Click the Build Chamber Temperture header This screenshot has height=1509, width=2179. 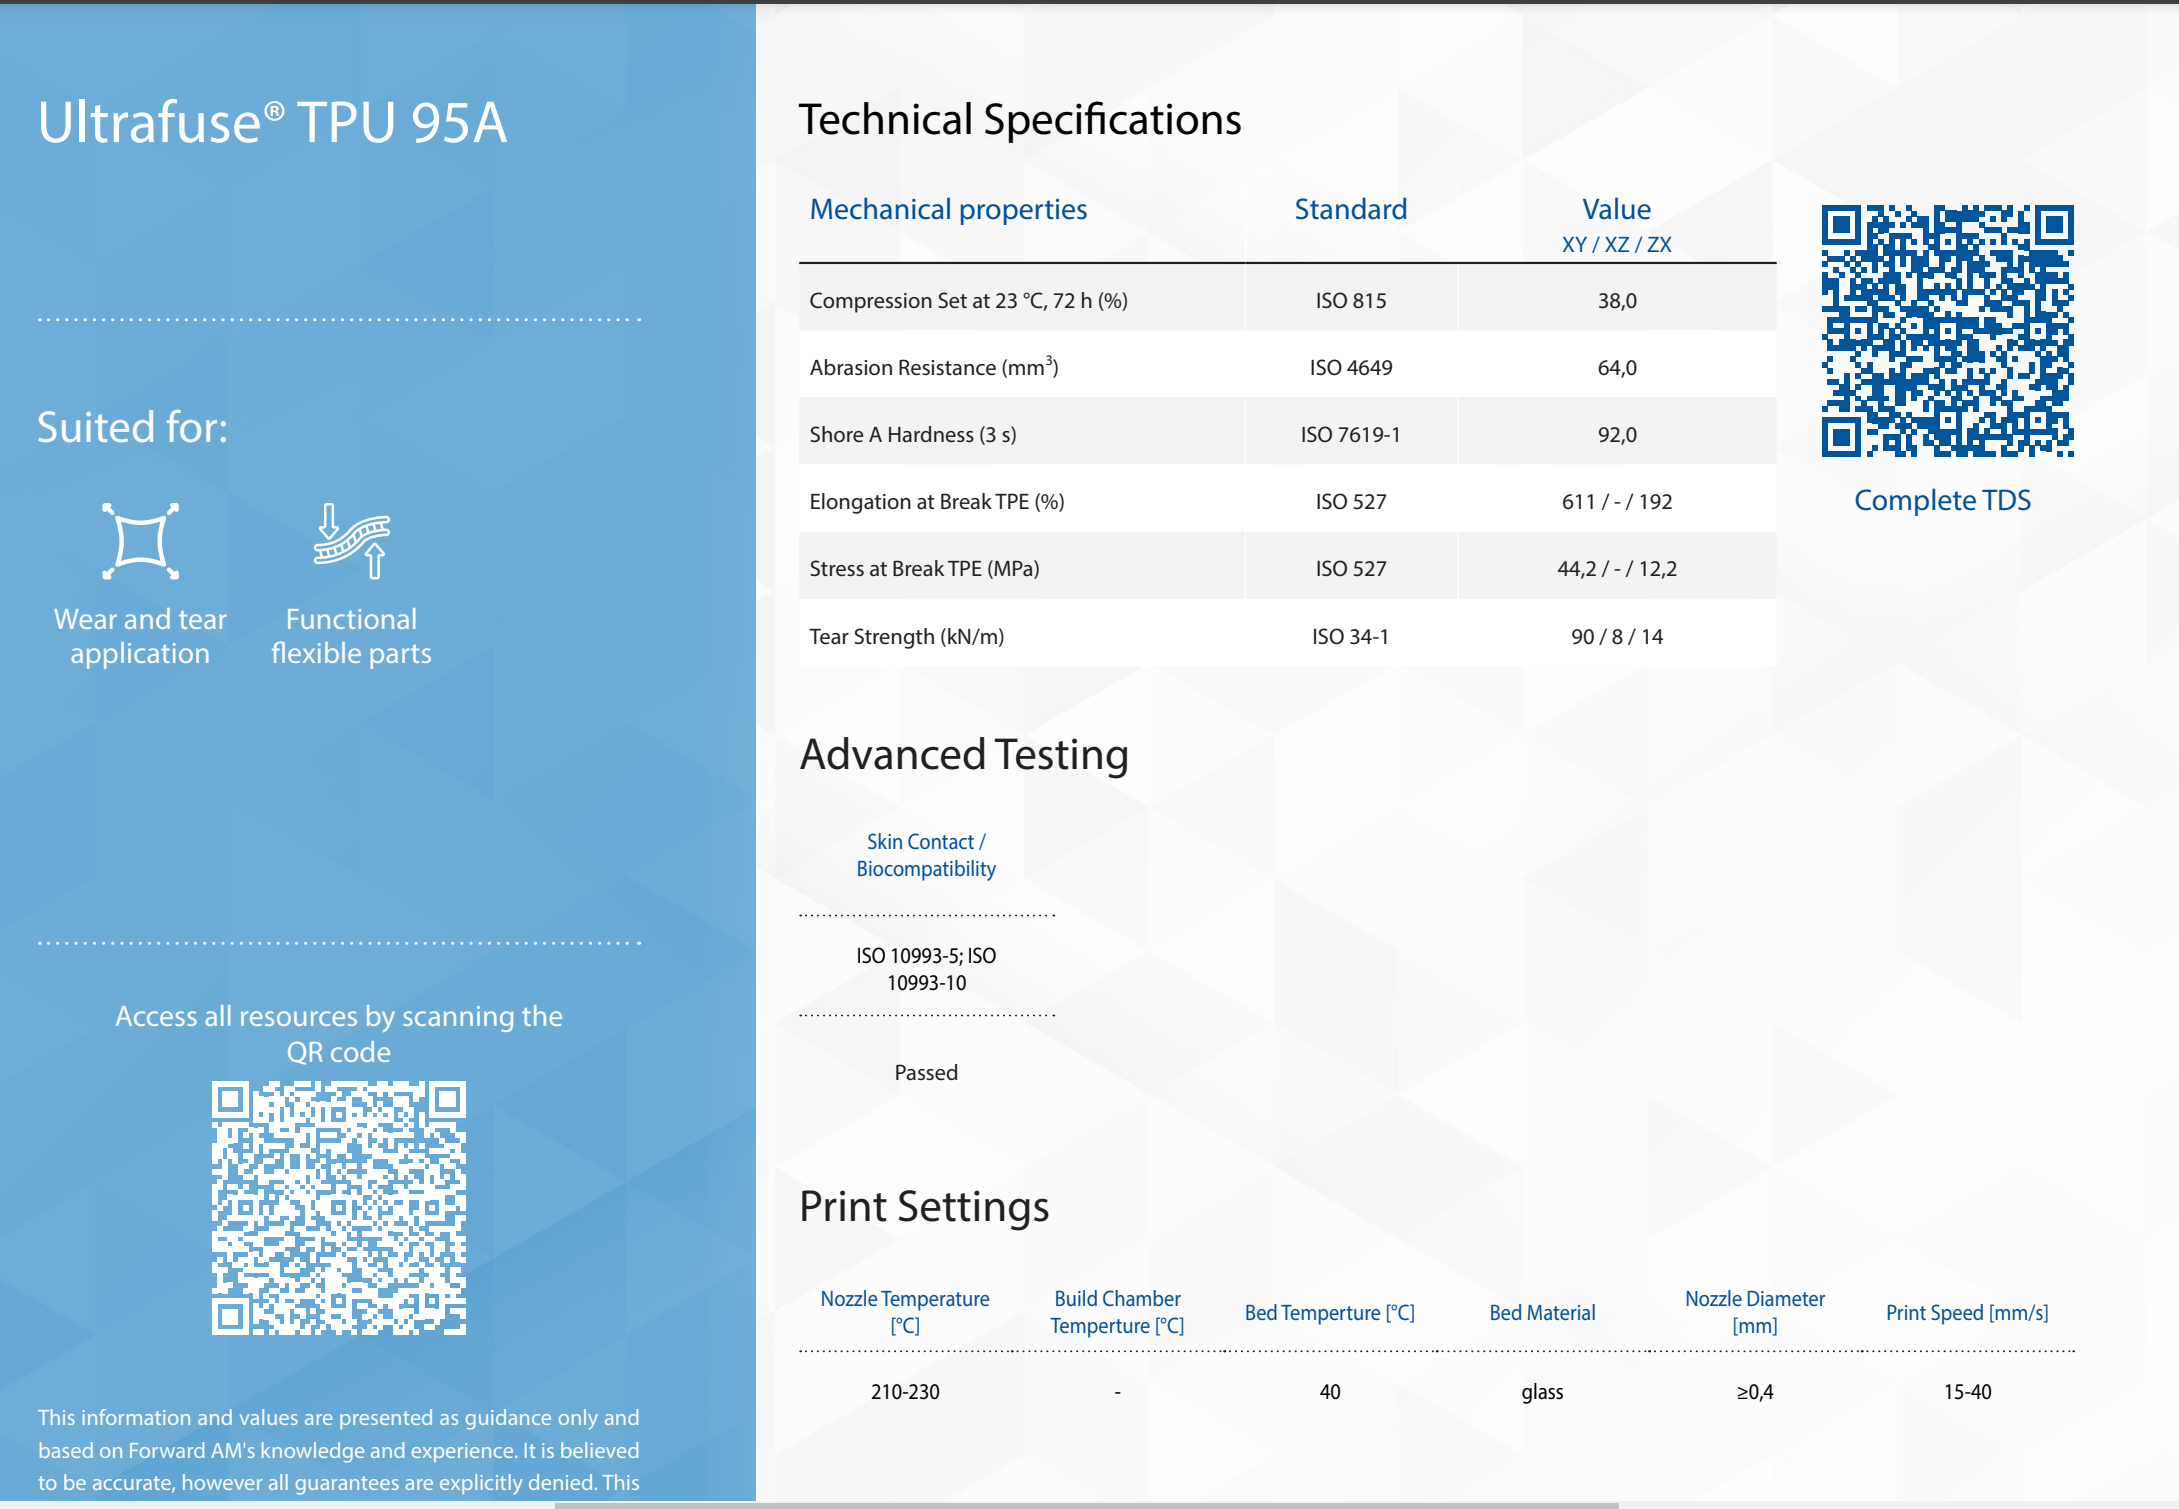(x=1117, y=1312)
